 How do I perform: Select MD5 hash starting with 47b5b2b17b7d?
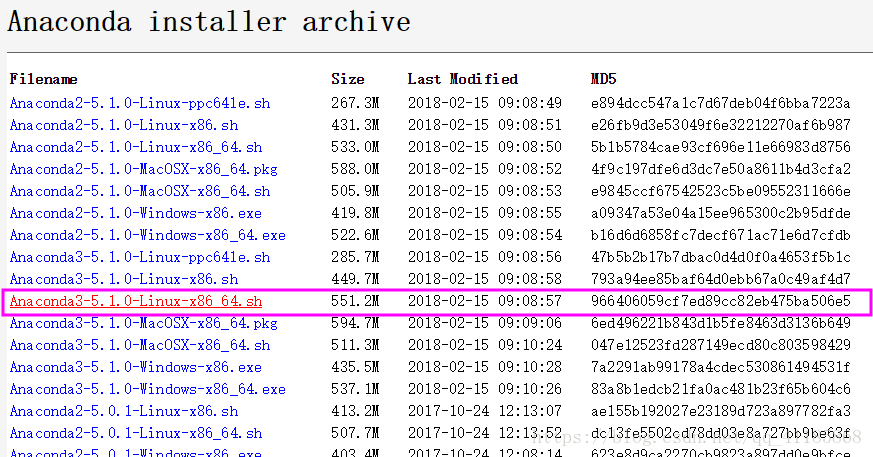tap(721, 257)
